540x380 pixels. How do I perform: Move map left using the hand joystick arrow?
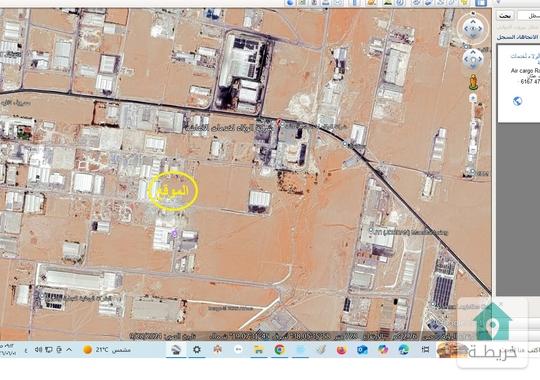pos(466,59)
